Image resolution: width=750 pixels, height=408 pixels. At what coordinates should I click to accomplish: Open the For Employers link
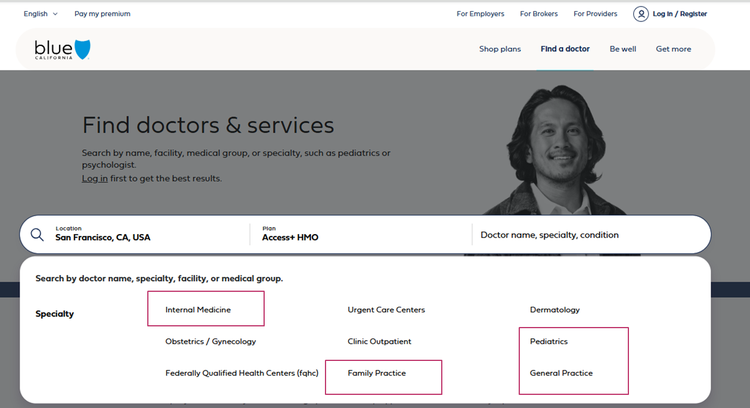[480, 14]
